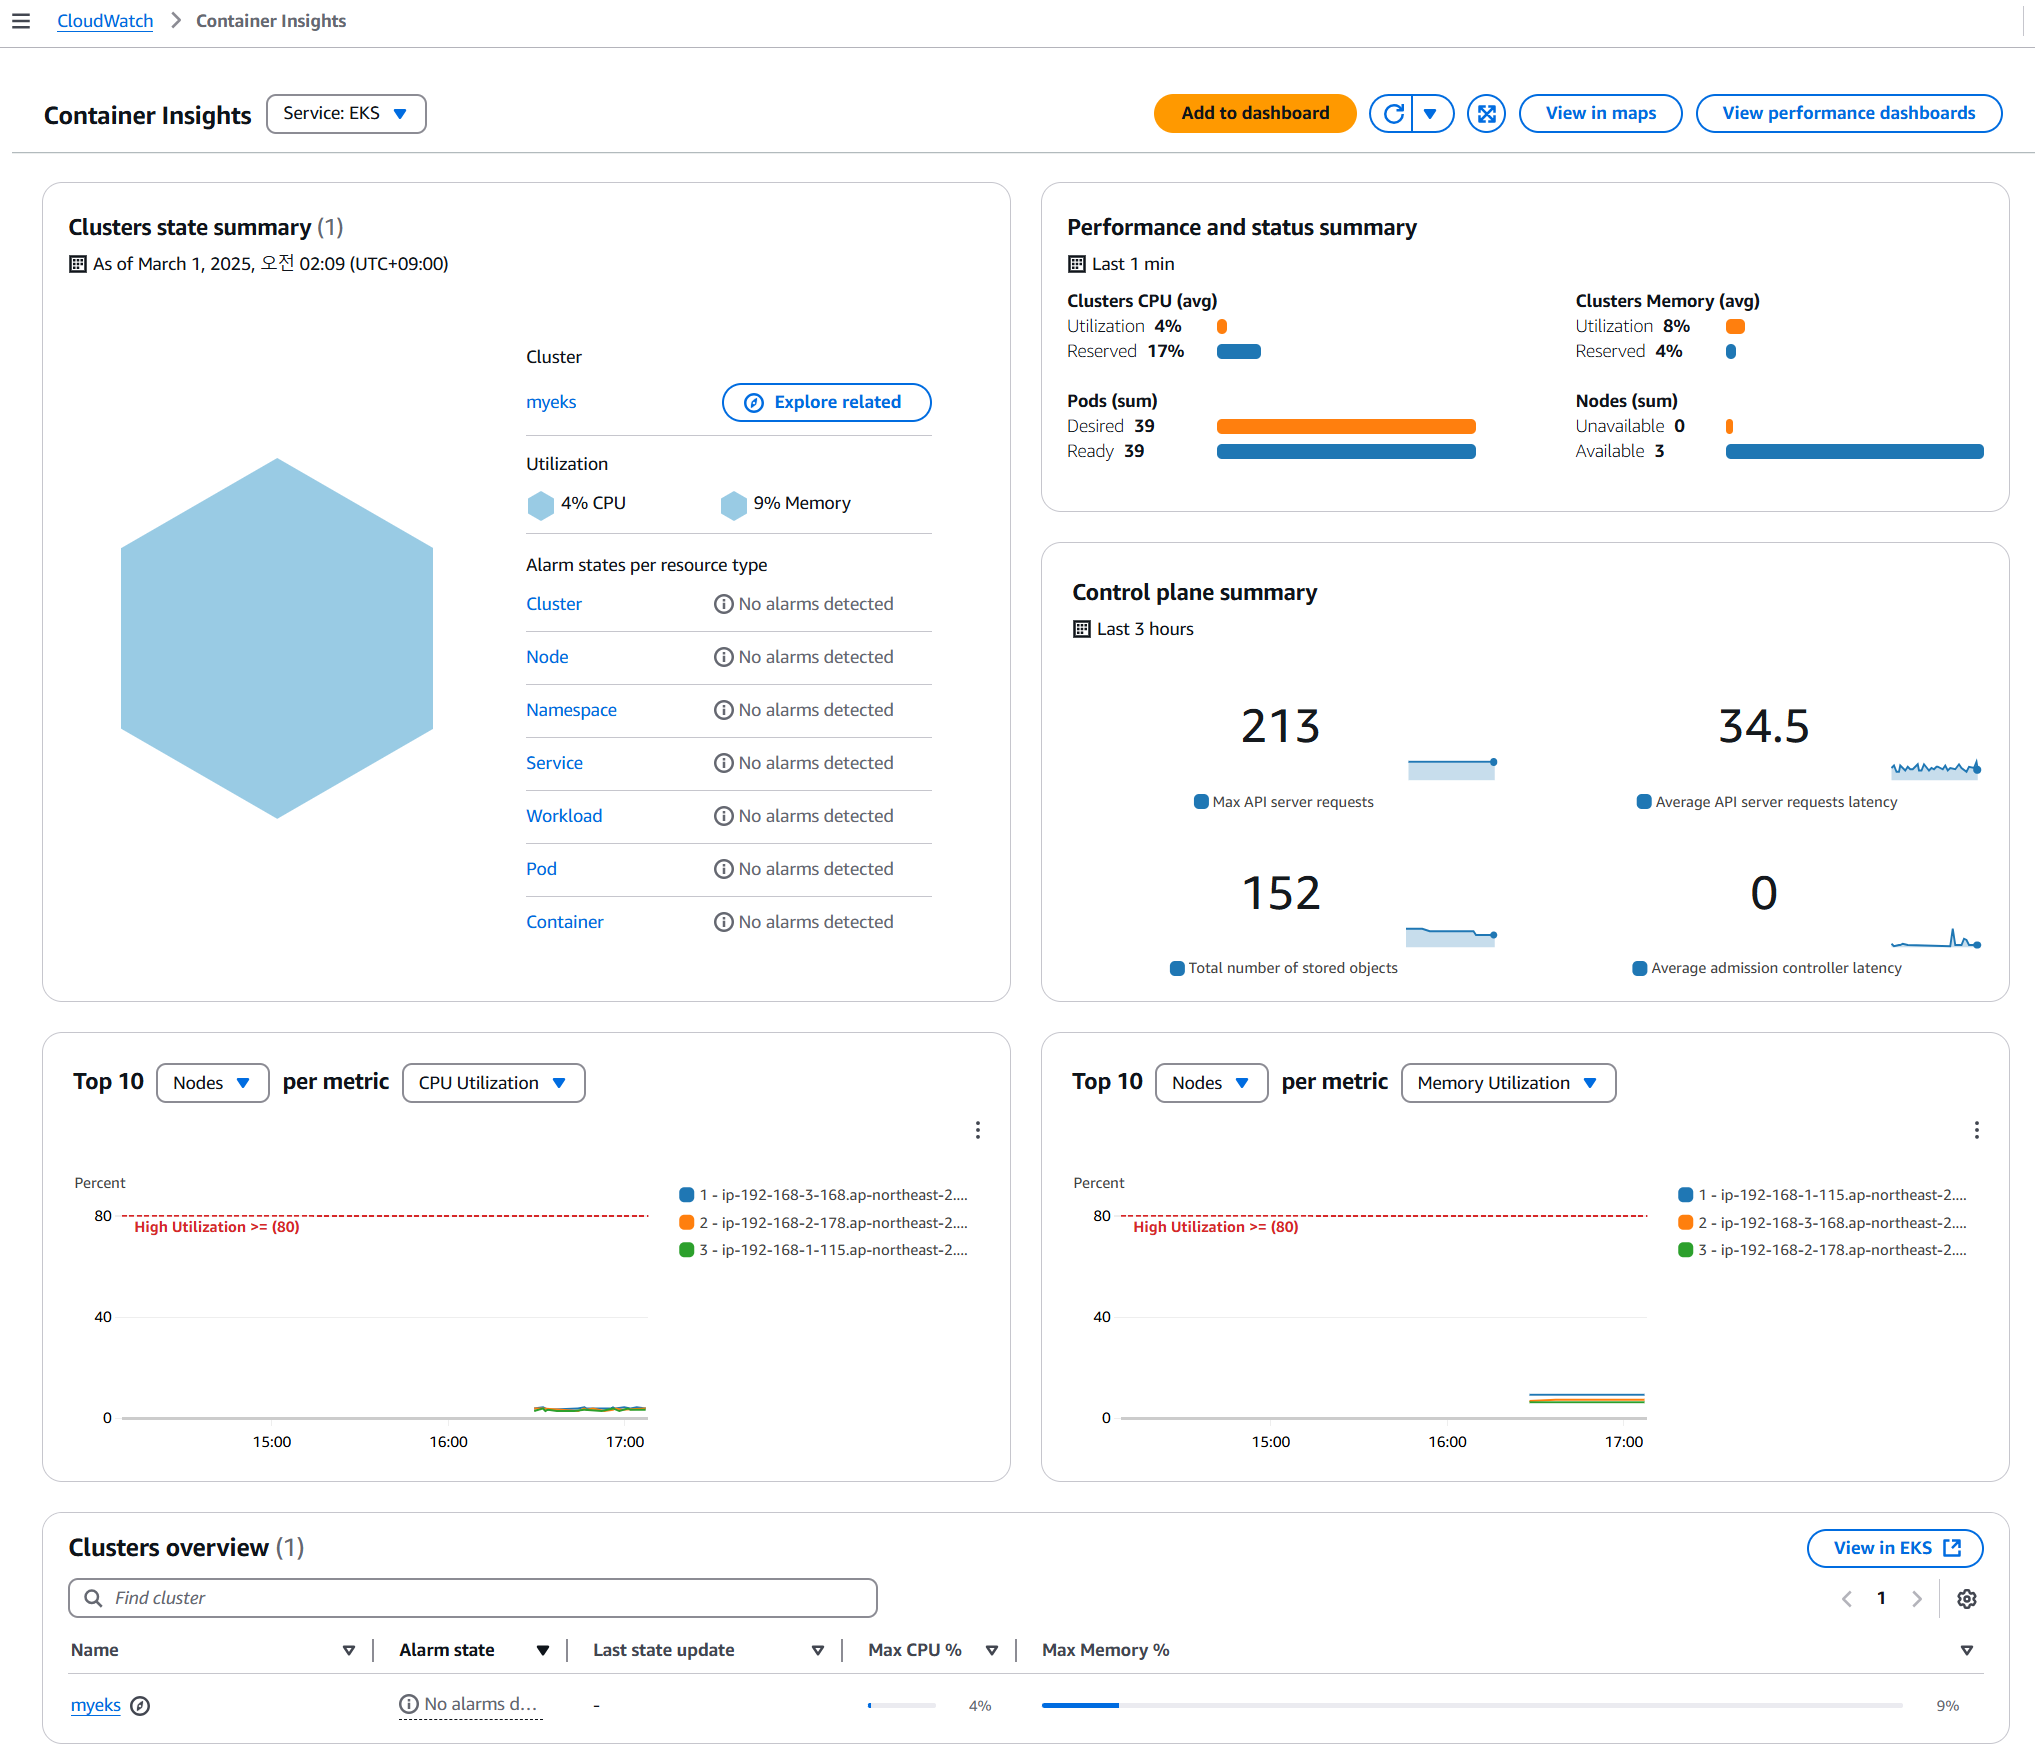Viewport: 2035px width, 1757px height.
Task: Click Max CPU % progress bar for myeks
Action: click(902, 1705)
